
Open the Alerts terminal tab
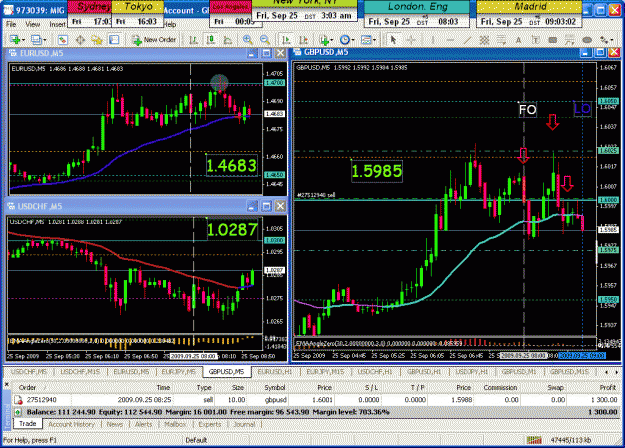point(143,424)
